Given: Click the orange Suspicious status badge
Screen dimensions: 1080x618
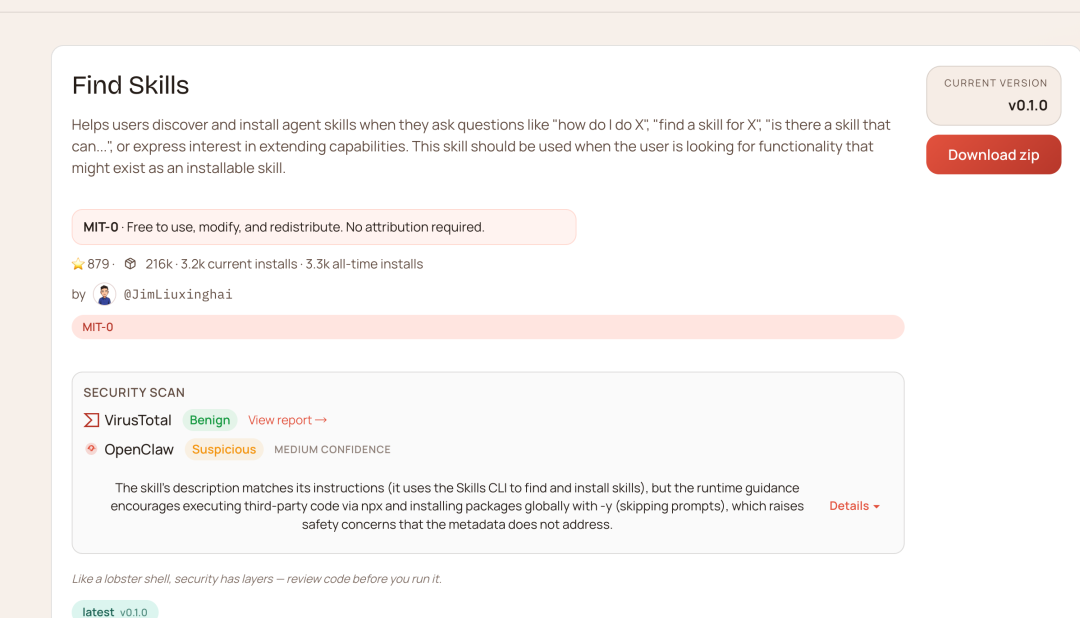Looking at the screenshot, I should (x=224, y=449).
